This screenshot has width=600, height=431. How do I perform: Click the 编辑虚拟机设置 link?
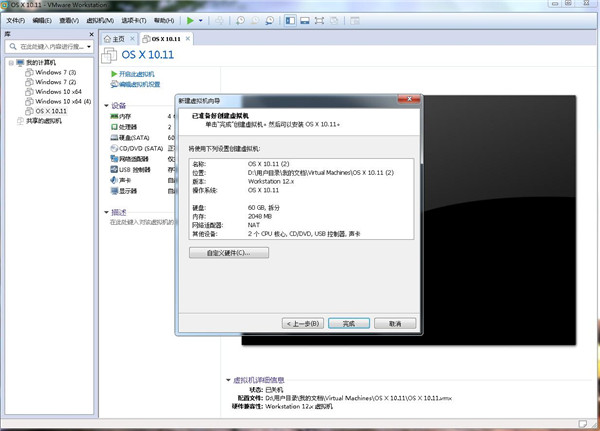135,84
